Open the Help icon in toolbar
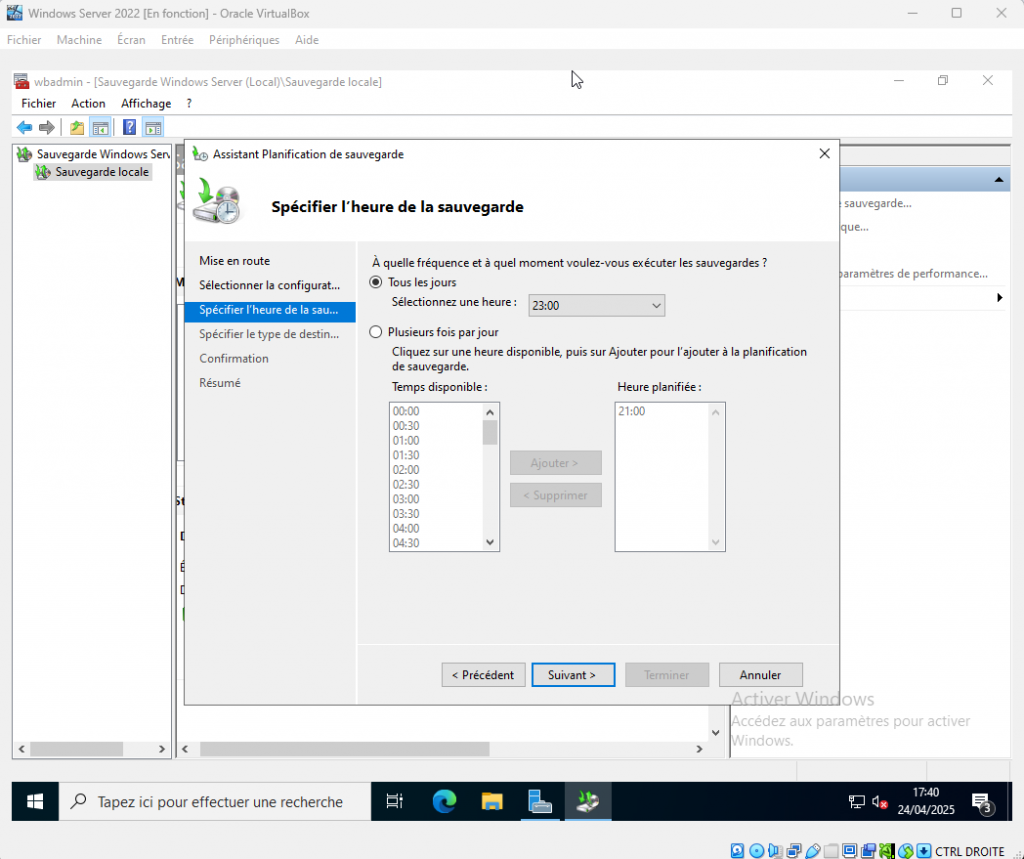This screenshot has width=1024, height=859. (x=129, y=127)
